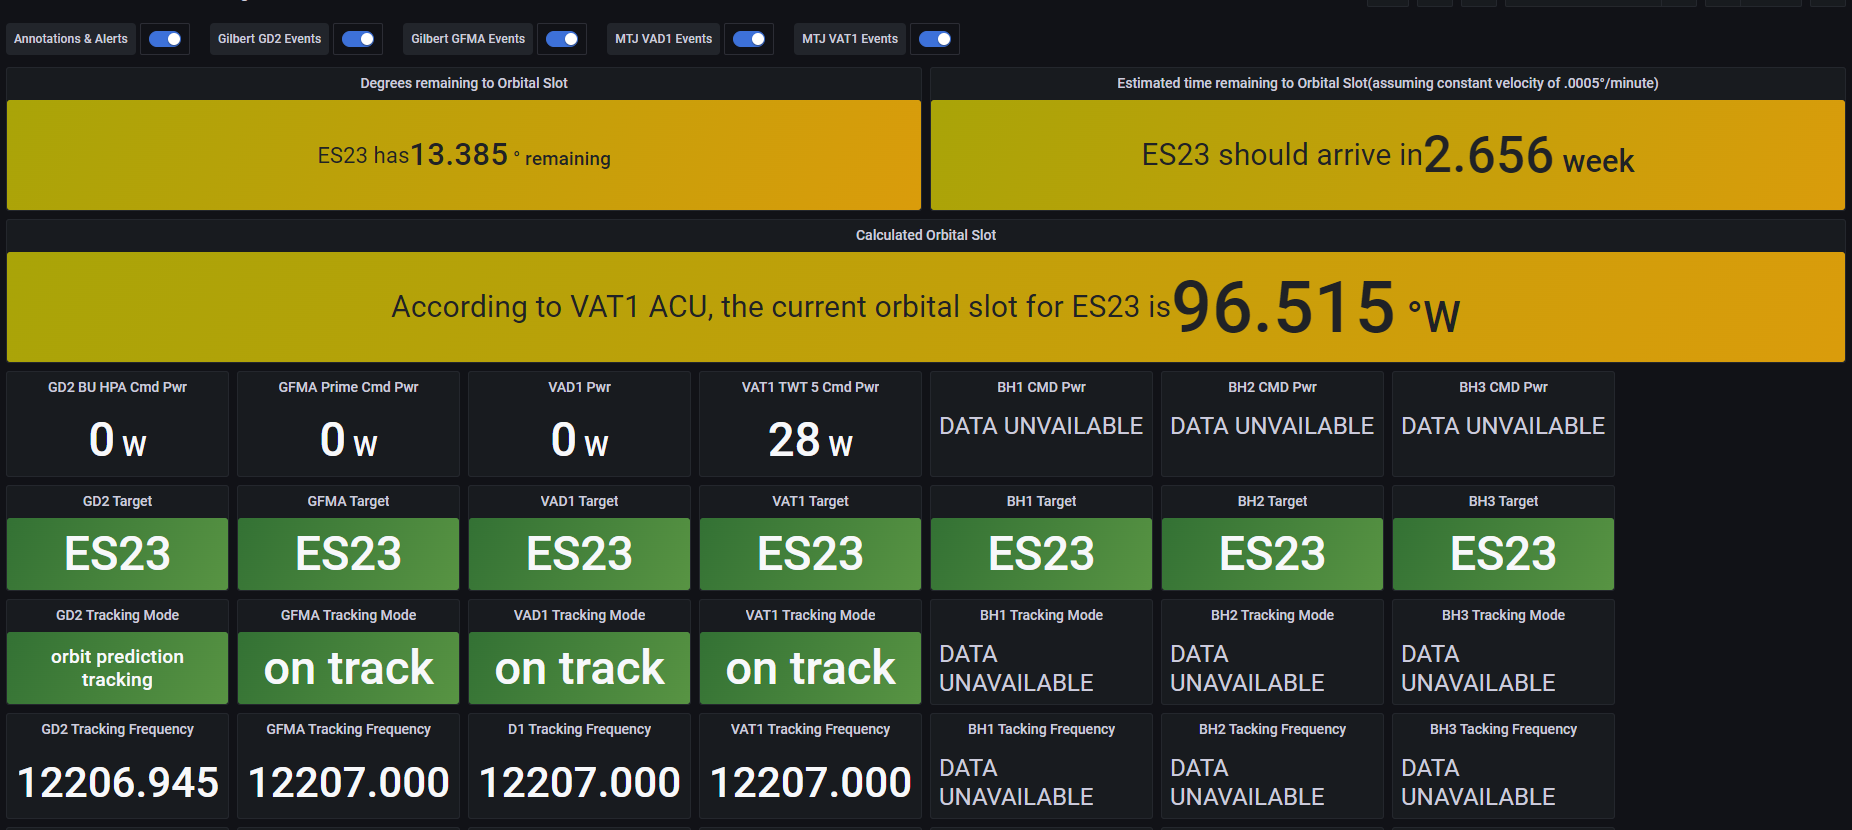Image resolution: width=1852 pixels, height=830 pixels.
Task: Select the GD2 Tracking Mode panel title
Action: (x=117, y=615)
